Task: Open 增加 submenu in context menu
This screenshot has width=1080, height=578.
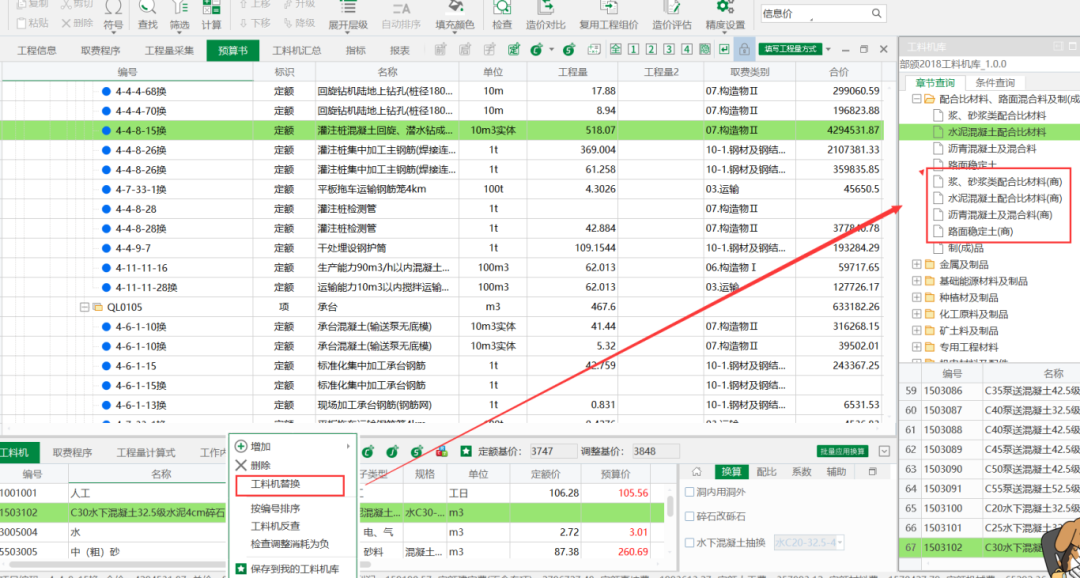Action: (x=292, y=446)
